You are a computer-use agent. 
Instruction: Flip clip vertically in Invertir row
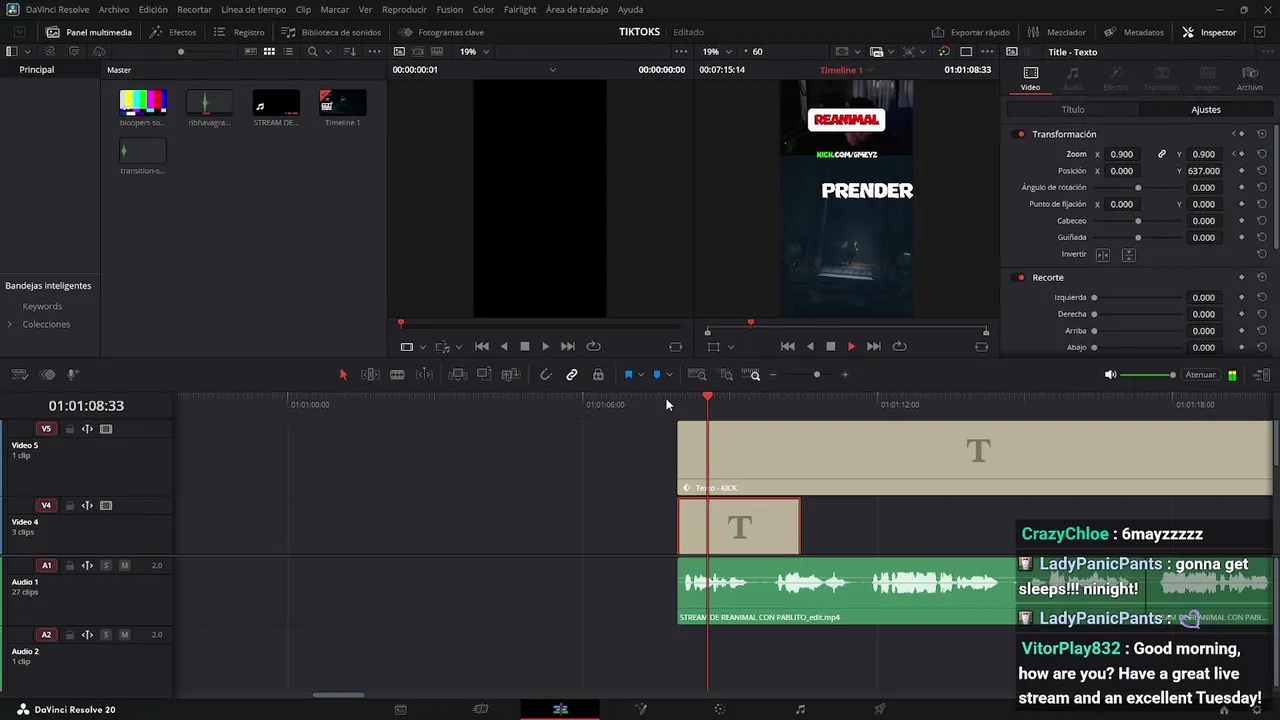tap(1128, 255)
